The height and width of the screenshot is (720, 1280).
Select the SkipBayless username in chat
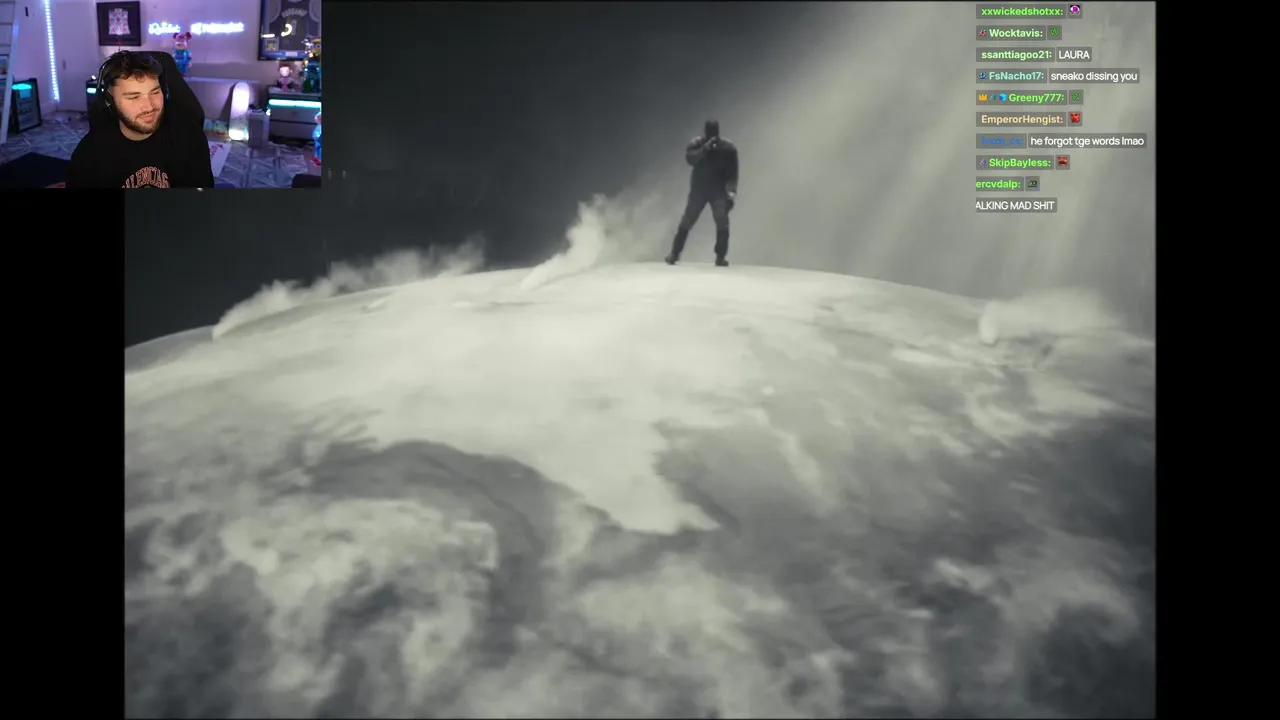[1020, 162]
